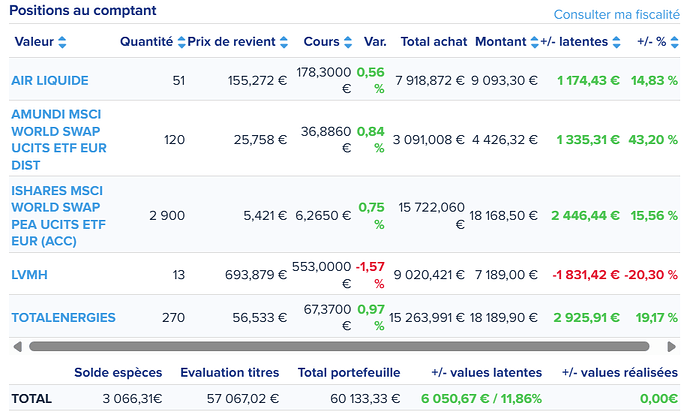Sort using the Montant column arrows
The image size is (690, 417).
point(534,42)
